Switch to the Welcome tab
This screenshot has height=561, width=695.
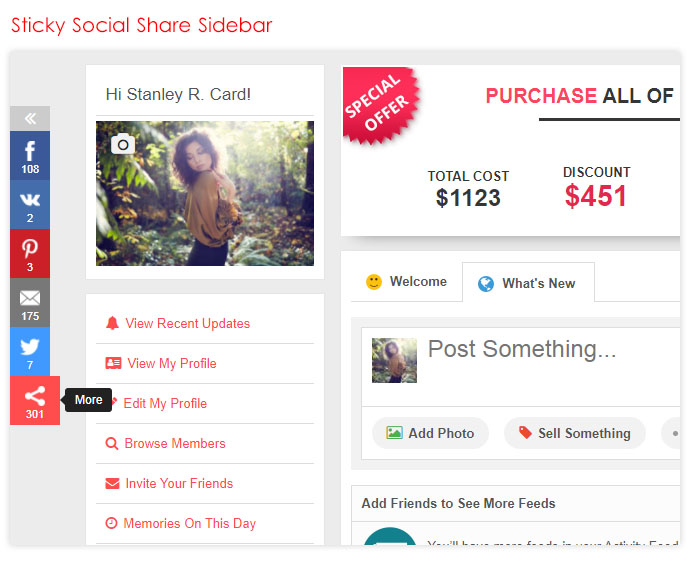406,282
